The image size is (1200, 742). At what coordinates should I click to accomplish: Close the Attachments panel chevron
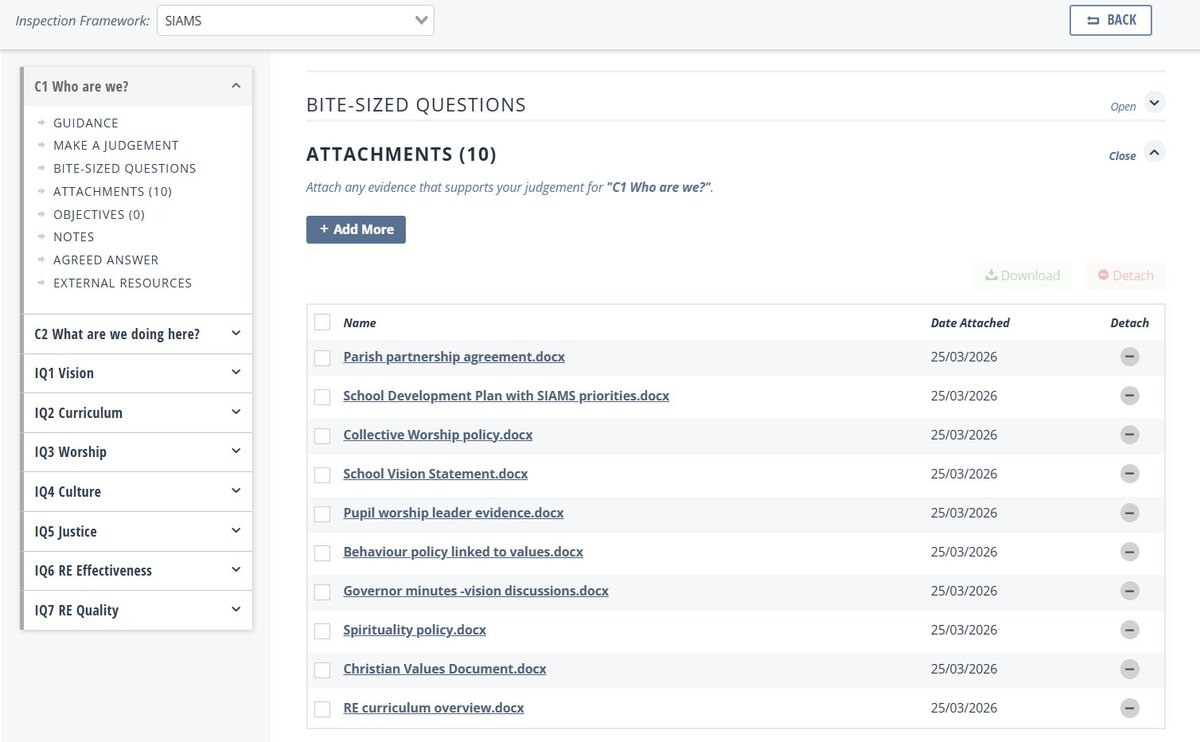pyautogui.click(x=1155, y=152)
